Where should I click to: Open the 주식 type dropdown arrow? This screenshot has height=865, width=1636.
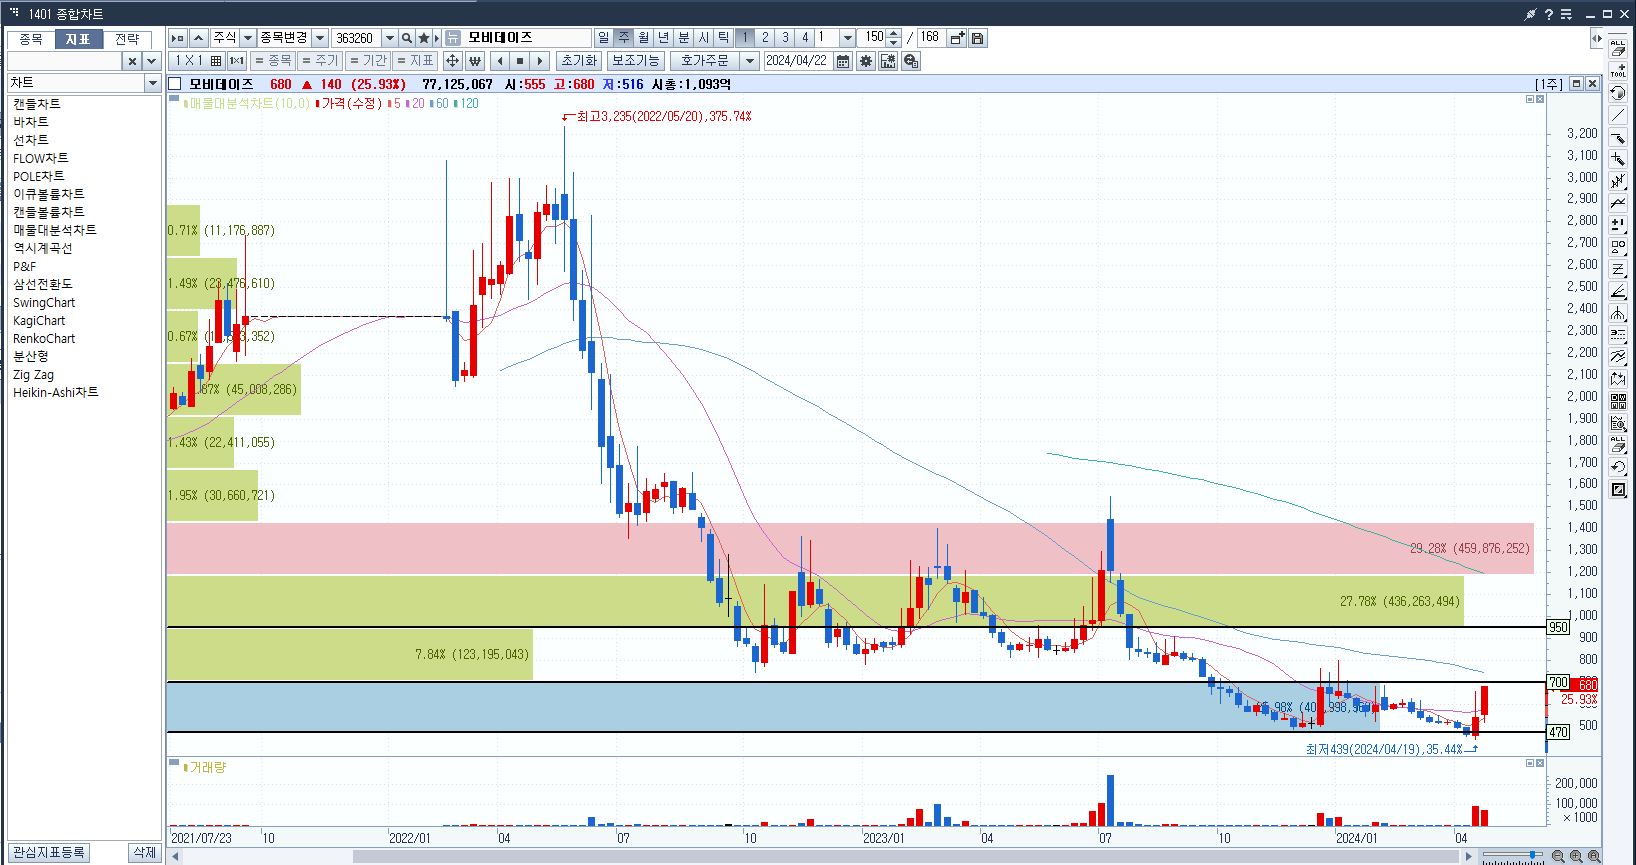pos(248,38)
